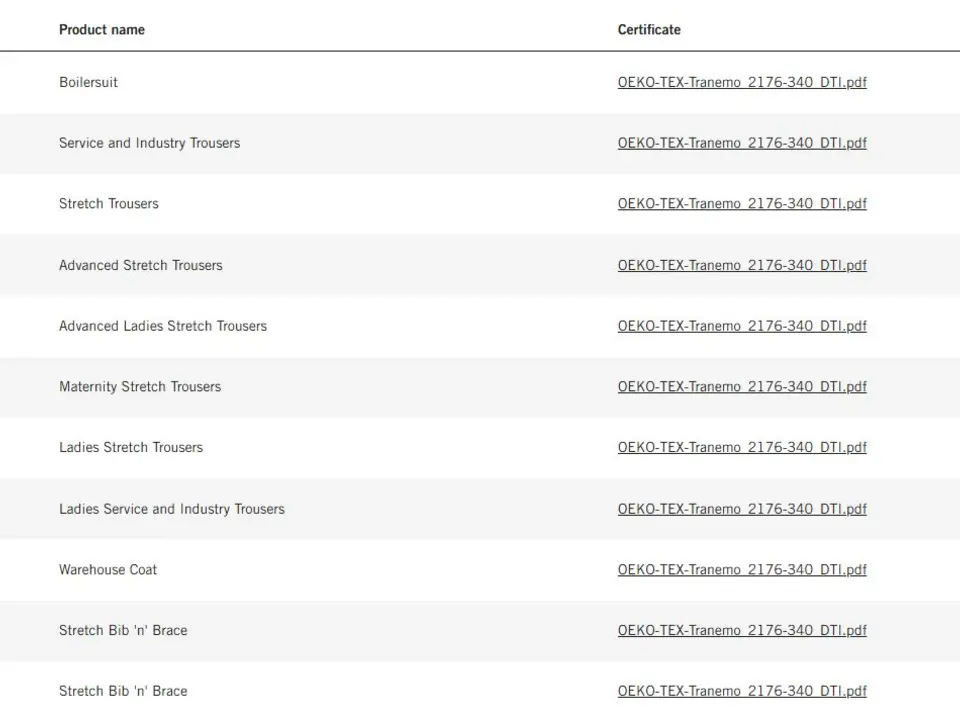Open the Warehouse Coat certificate PDF link
Viewport: 960px width, 720px height.
(742, 569)
